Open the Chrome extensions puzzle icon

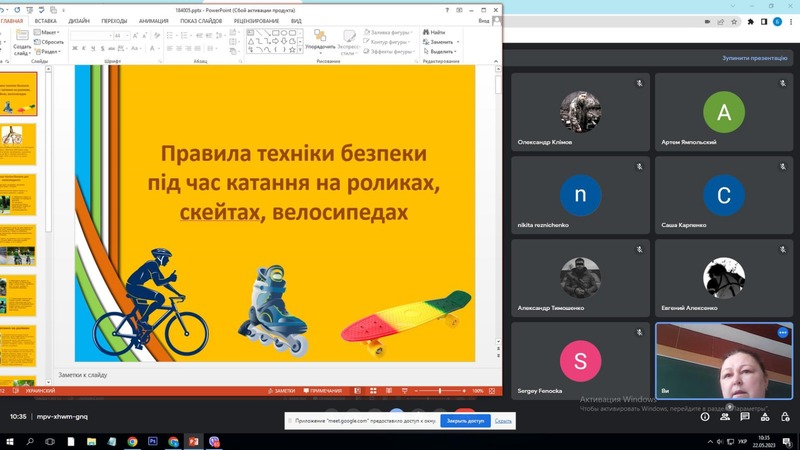(x=751, y=21)
